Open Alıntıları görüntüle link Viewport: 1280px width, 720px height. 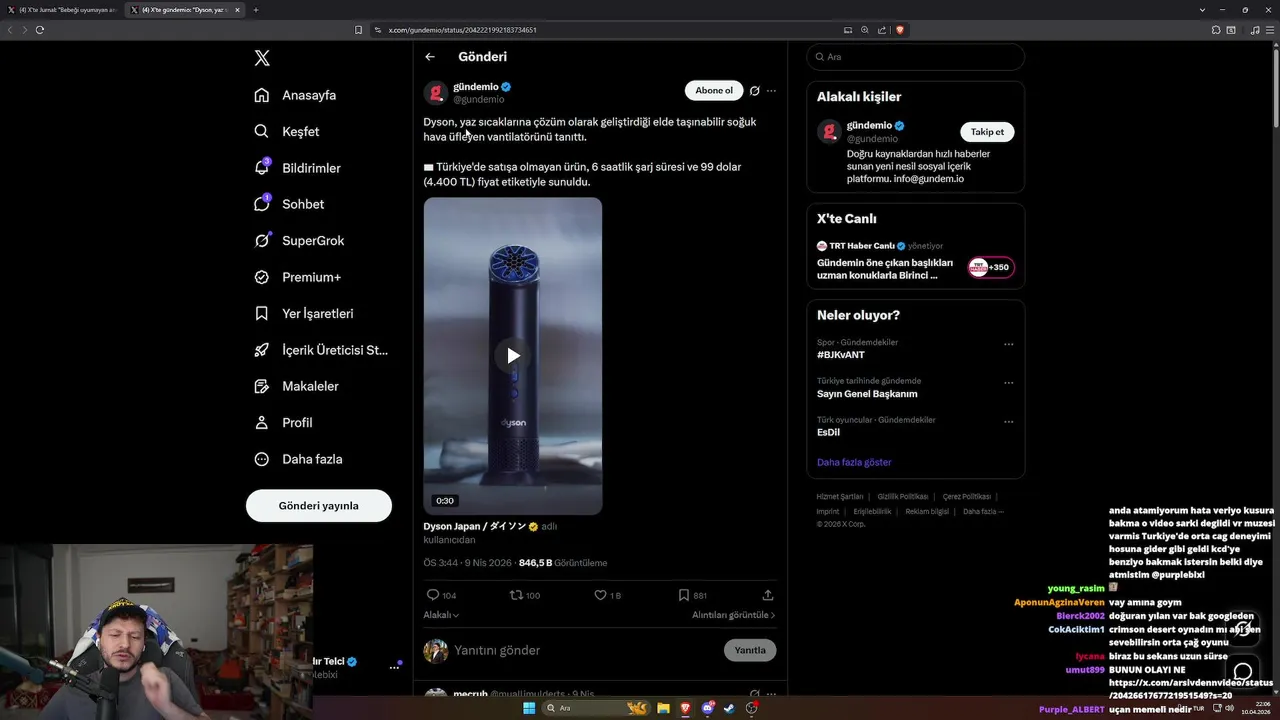(x=733, y=615)
